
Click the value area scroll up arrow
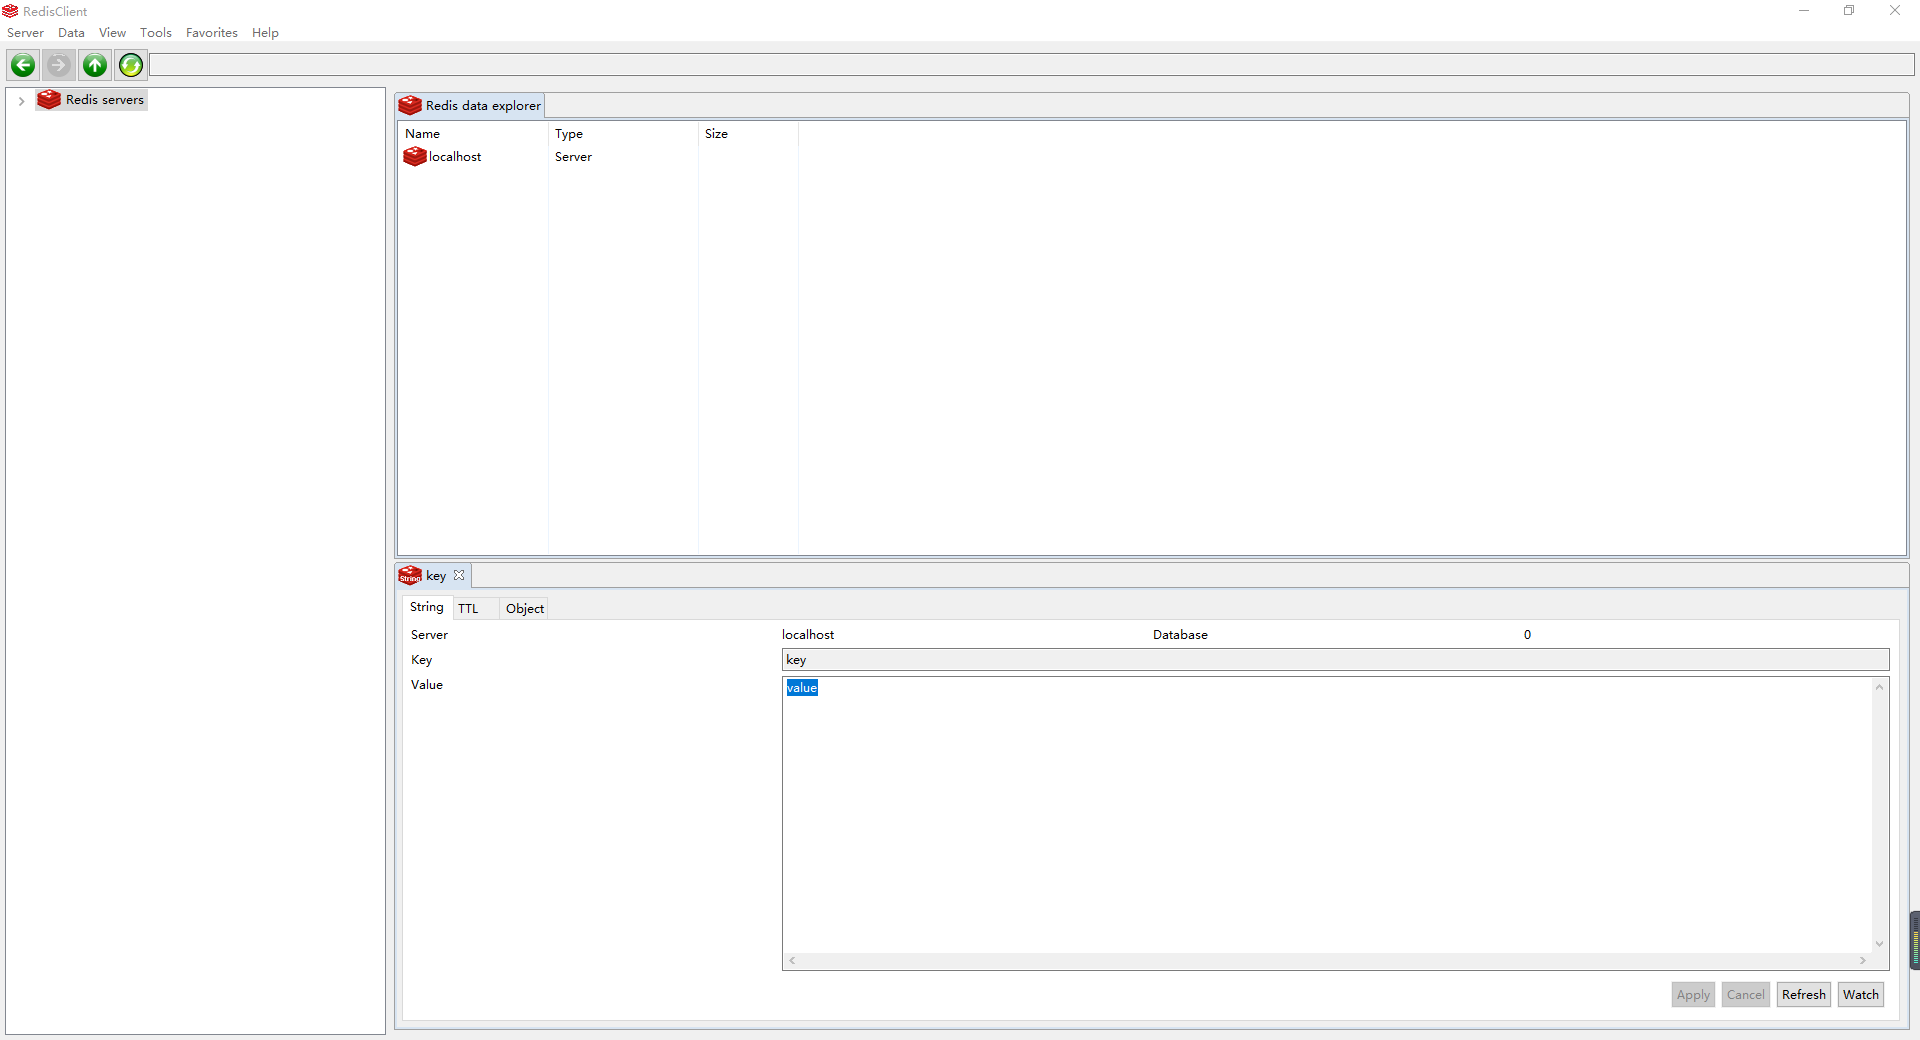coord(1880,687)
